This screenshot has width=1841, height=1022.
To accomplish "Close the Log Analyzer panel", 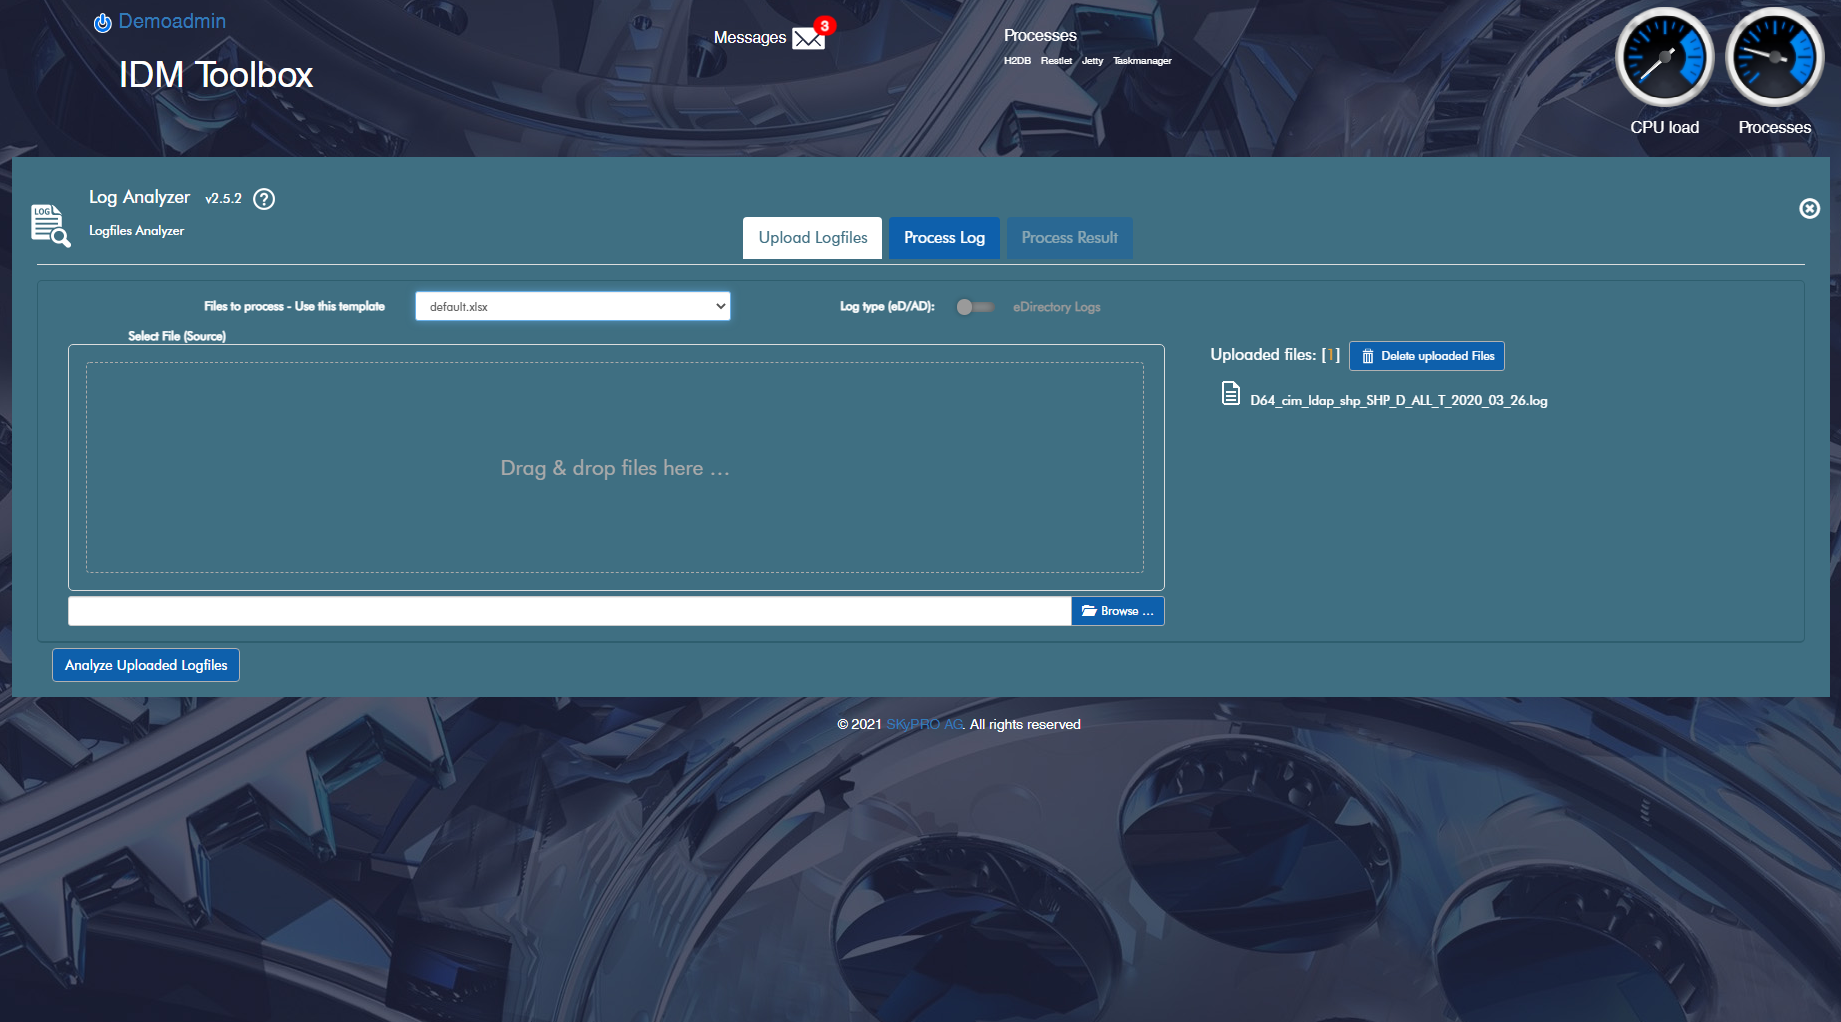I will pos(1809,208).
